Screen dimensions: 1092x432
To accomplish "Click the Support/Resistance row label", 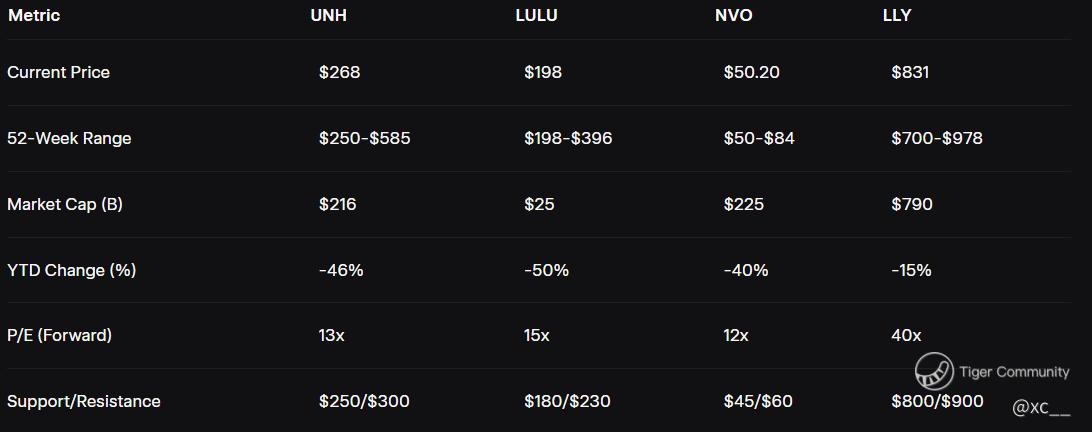I will 84,401.
